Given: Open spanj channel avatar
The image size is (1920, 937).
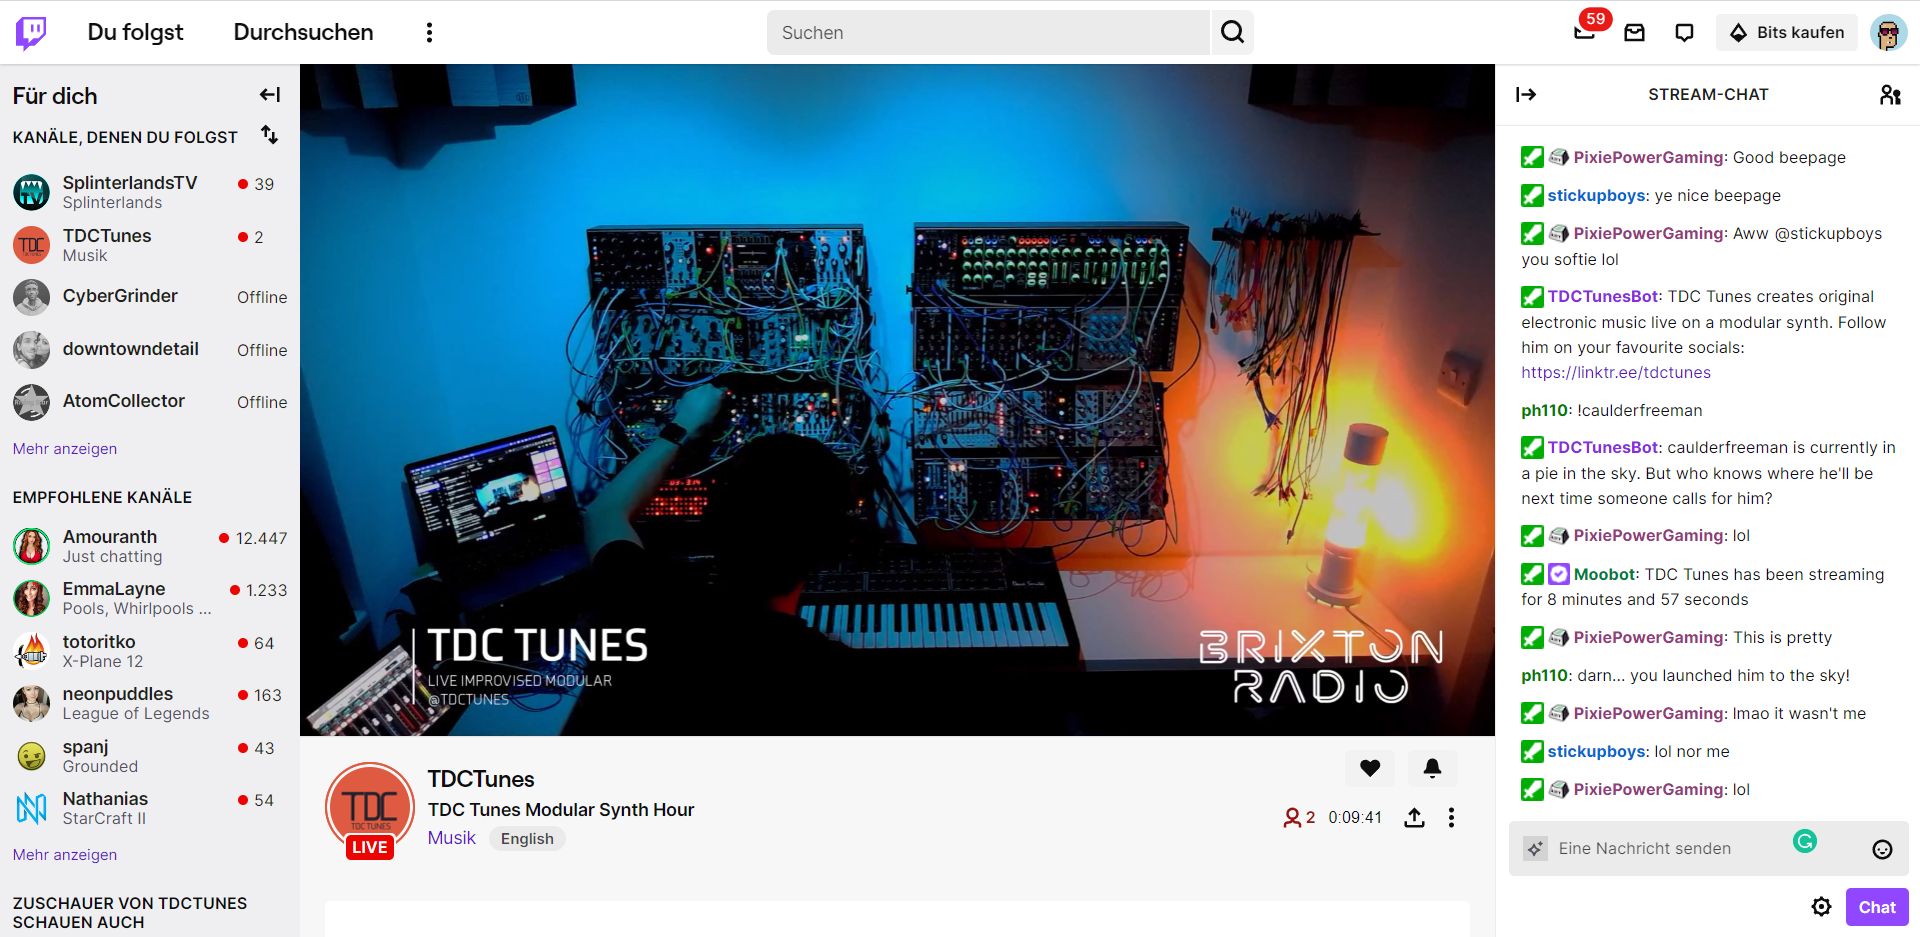Looking at the screenshot, I should point(31,756).
